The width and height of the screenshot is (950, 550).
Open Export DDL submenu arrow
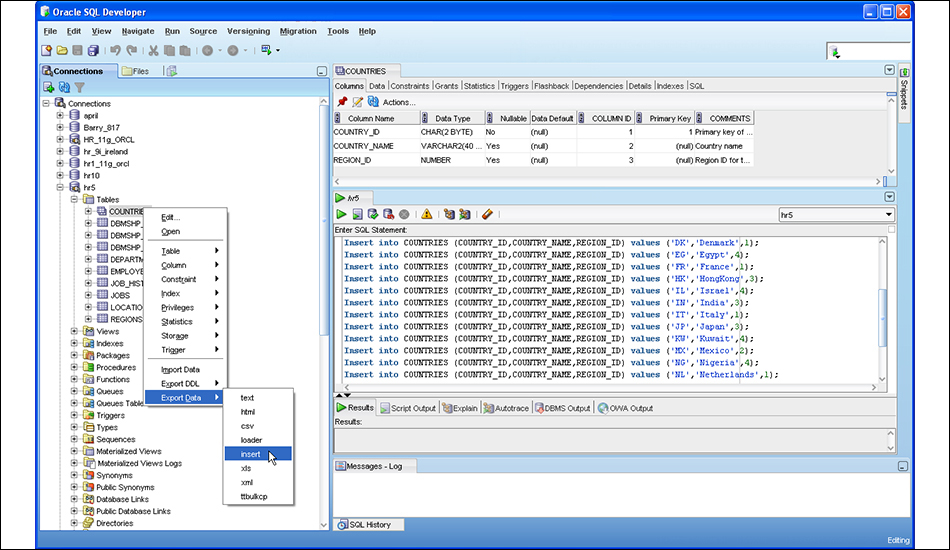(216, 383)
